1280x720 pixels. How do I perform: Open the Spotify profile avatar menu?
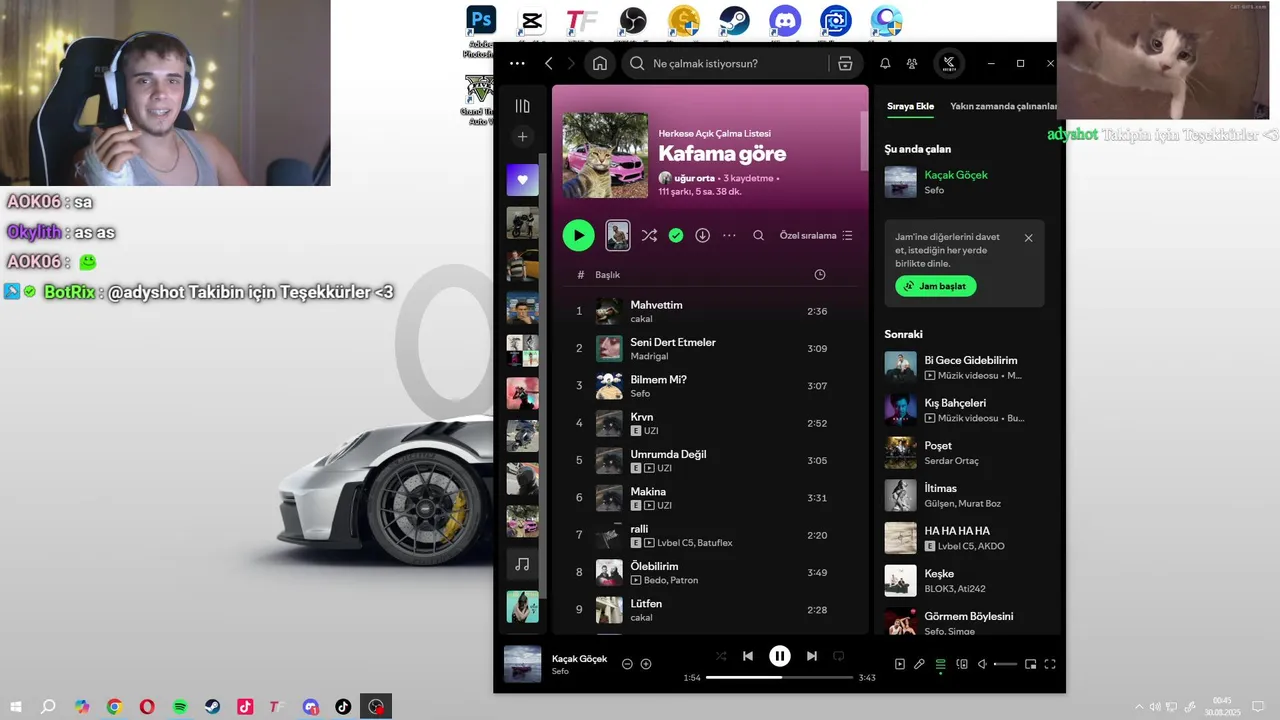click(948, 63)
